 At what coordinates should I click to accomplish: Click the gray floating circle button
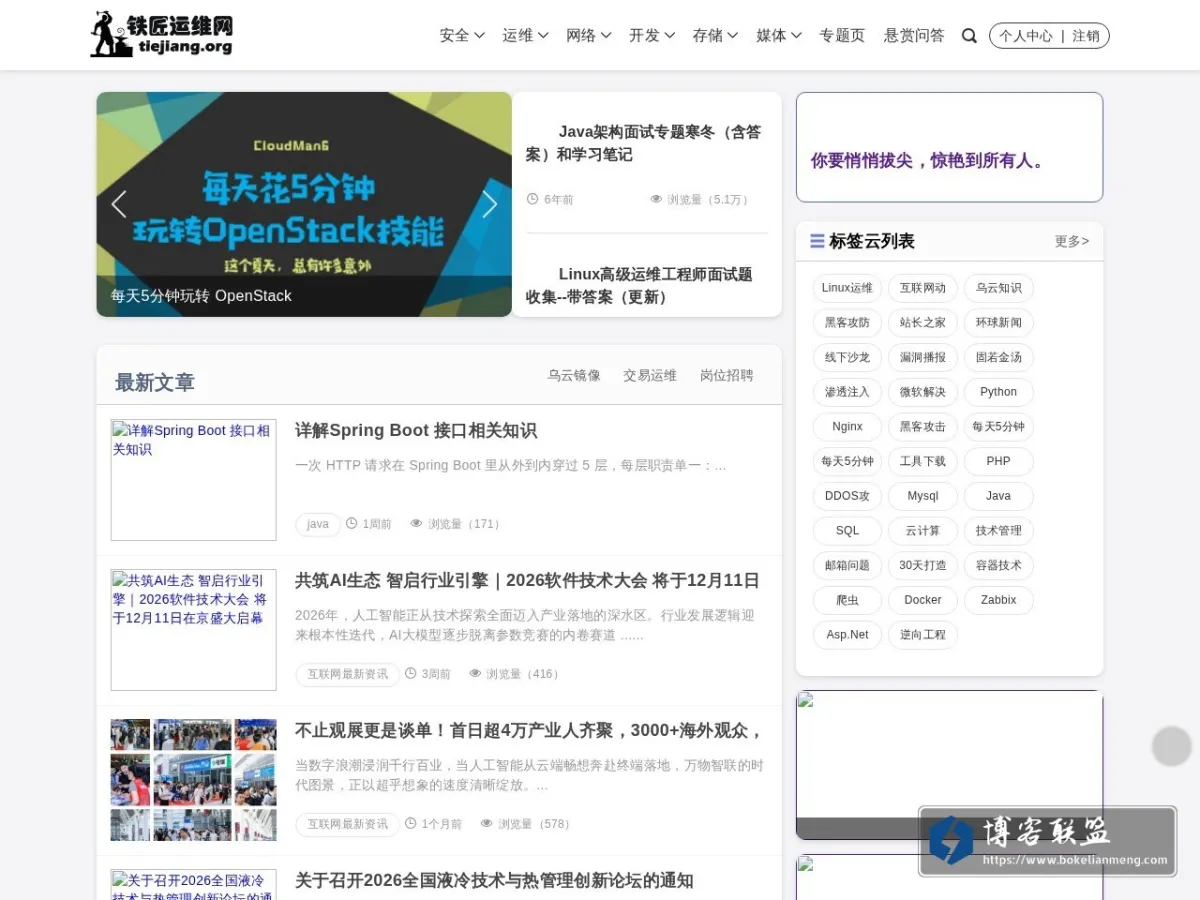(x=1172, y=746)
